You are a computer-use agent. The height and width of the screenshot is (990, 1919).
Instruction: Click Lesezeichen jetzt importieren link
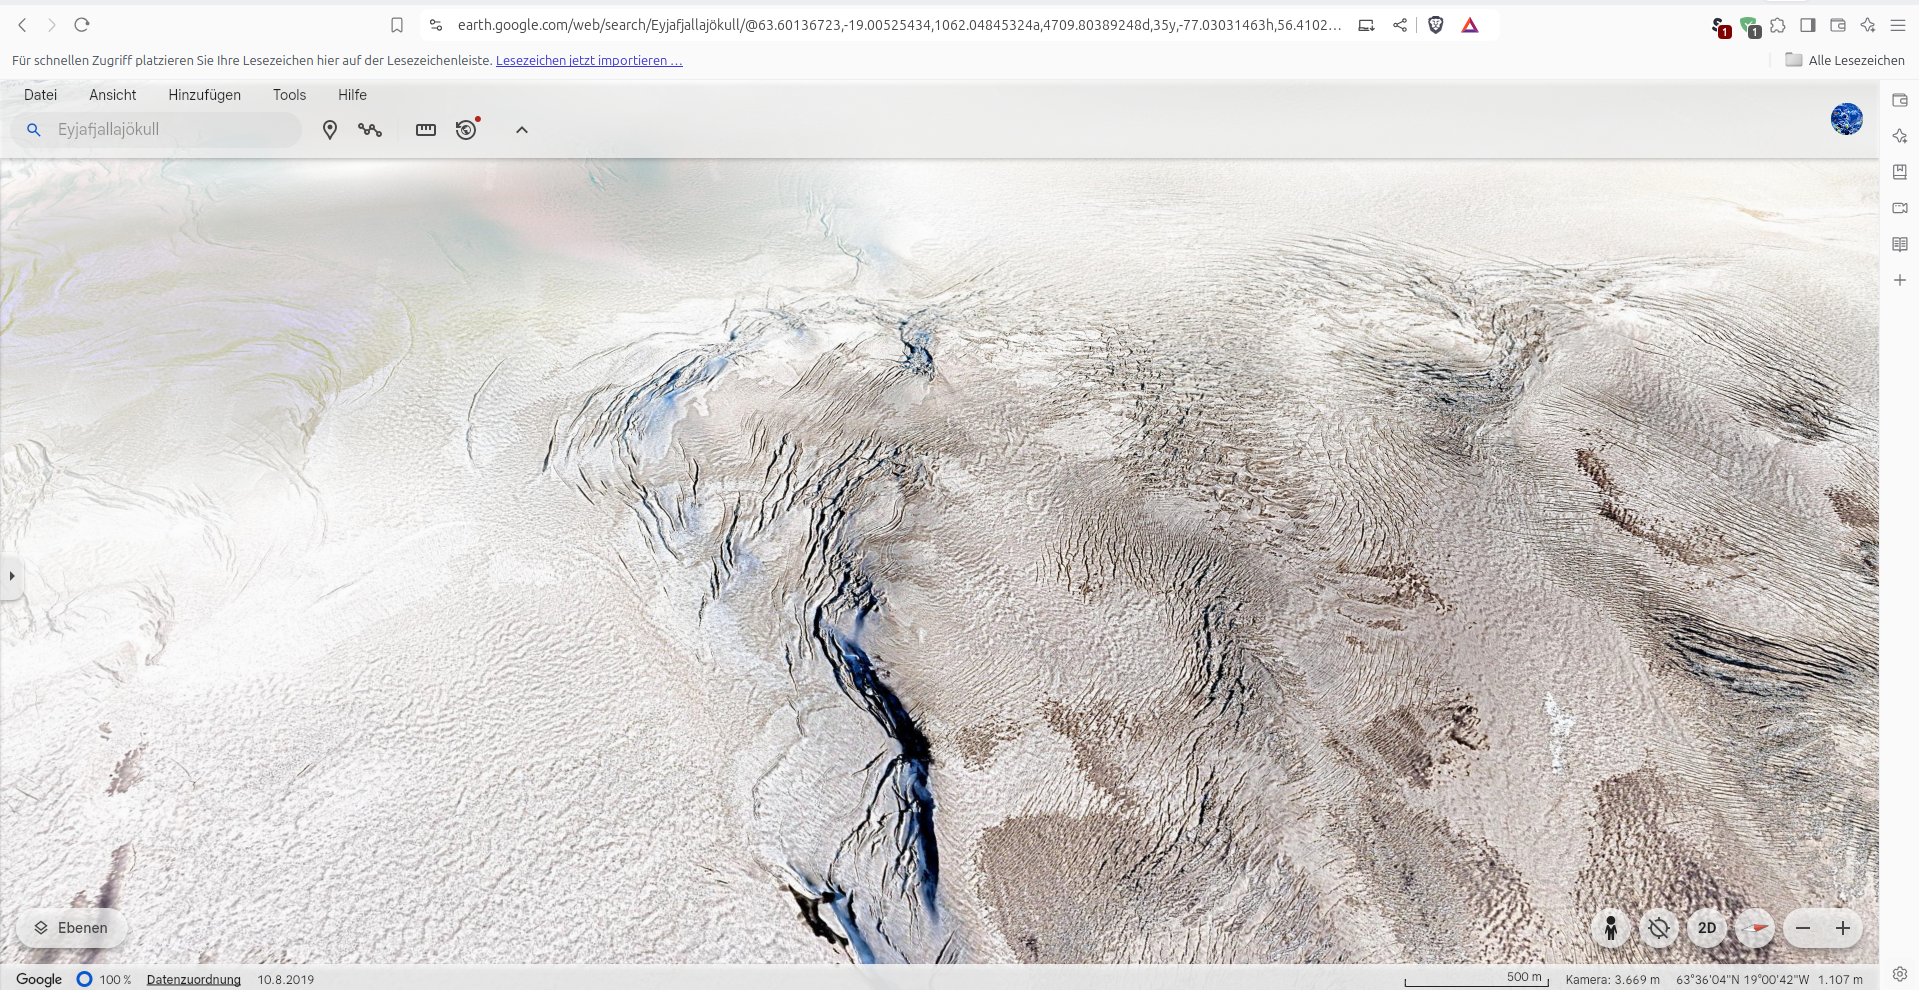[589, 61]
